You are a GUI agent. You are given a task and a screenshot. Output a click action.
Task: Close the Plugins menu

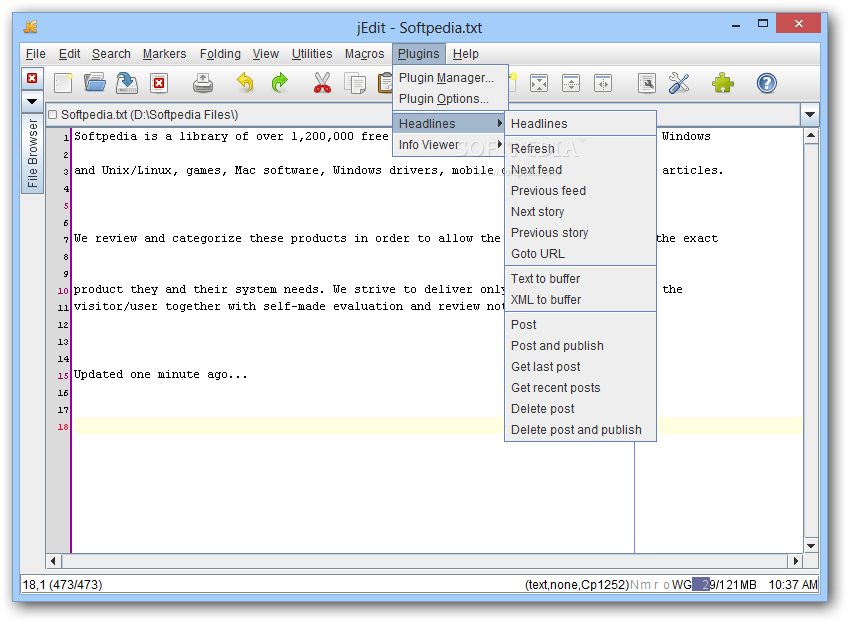[x=419, y=54]
